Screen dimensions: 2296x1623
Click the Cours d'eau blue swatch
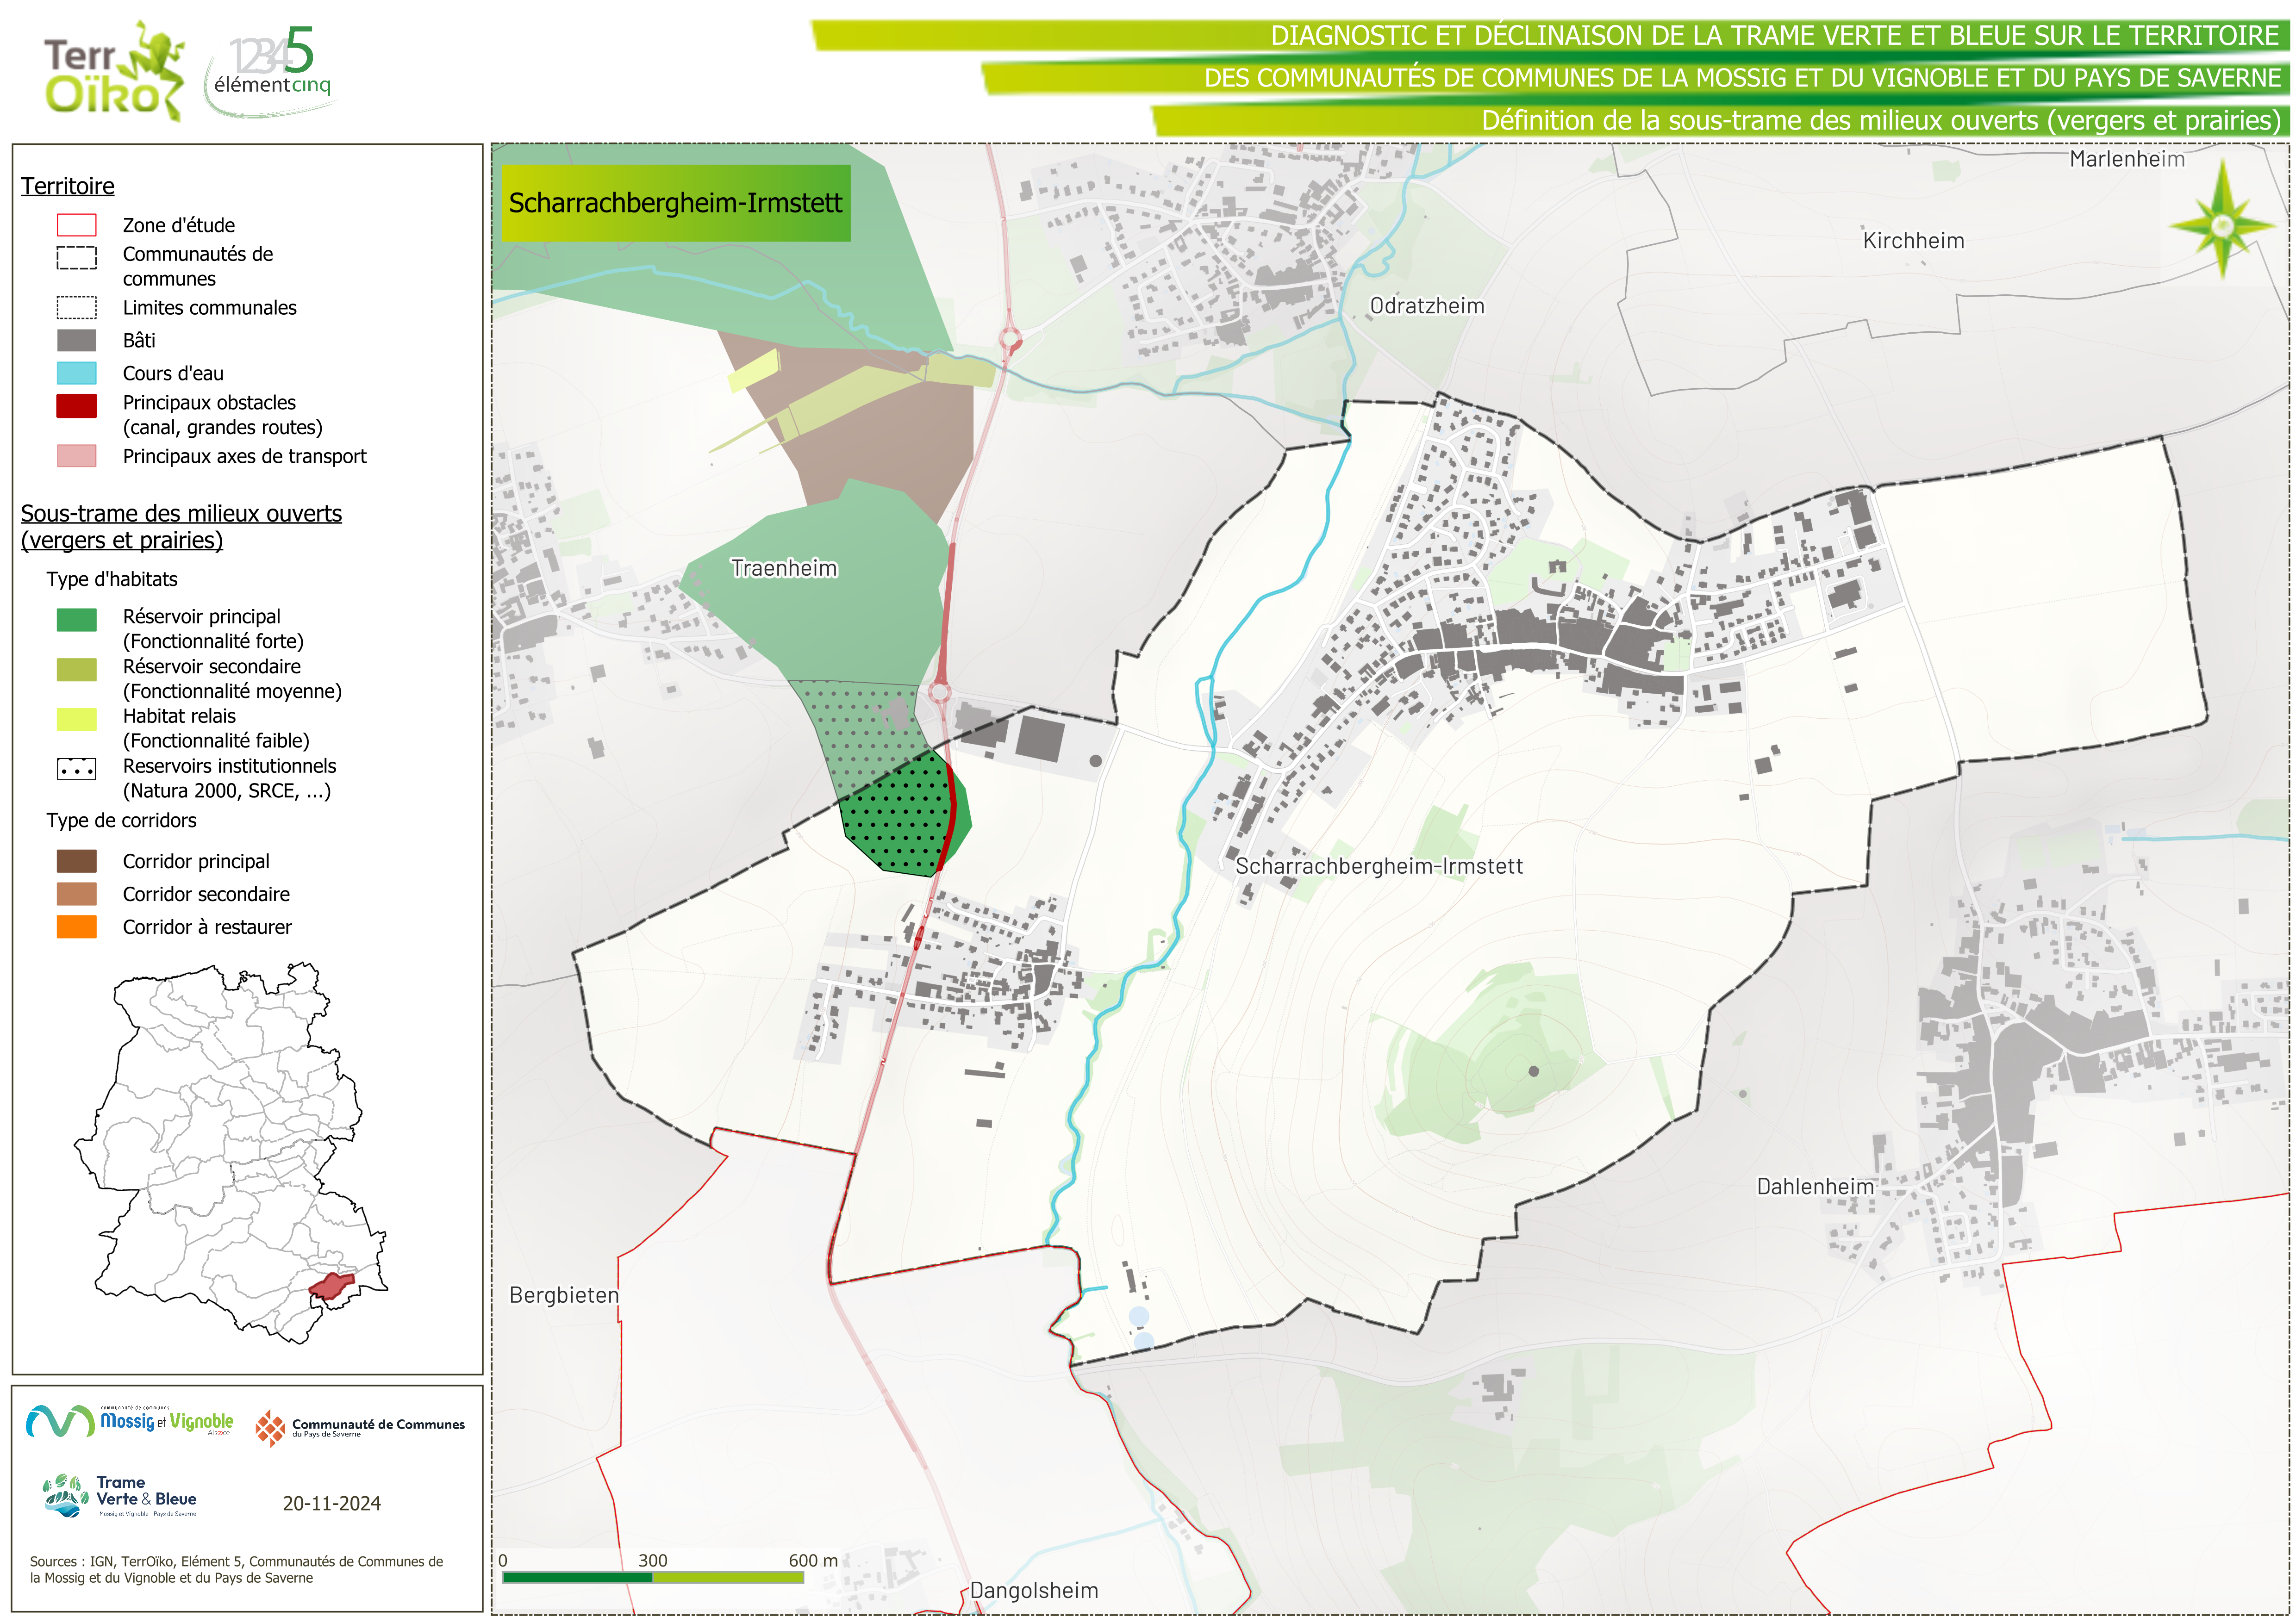tap(77, 373)
